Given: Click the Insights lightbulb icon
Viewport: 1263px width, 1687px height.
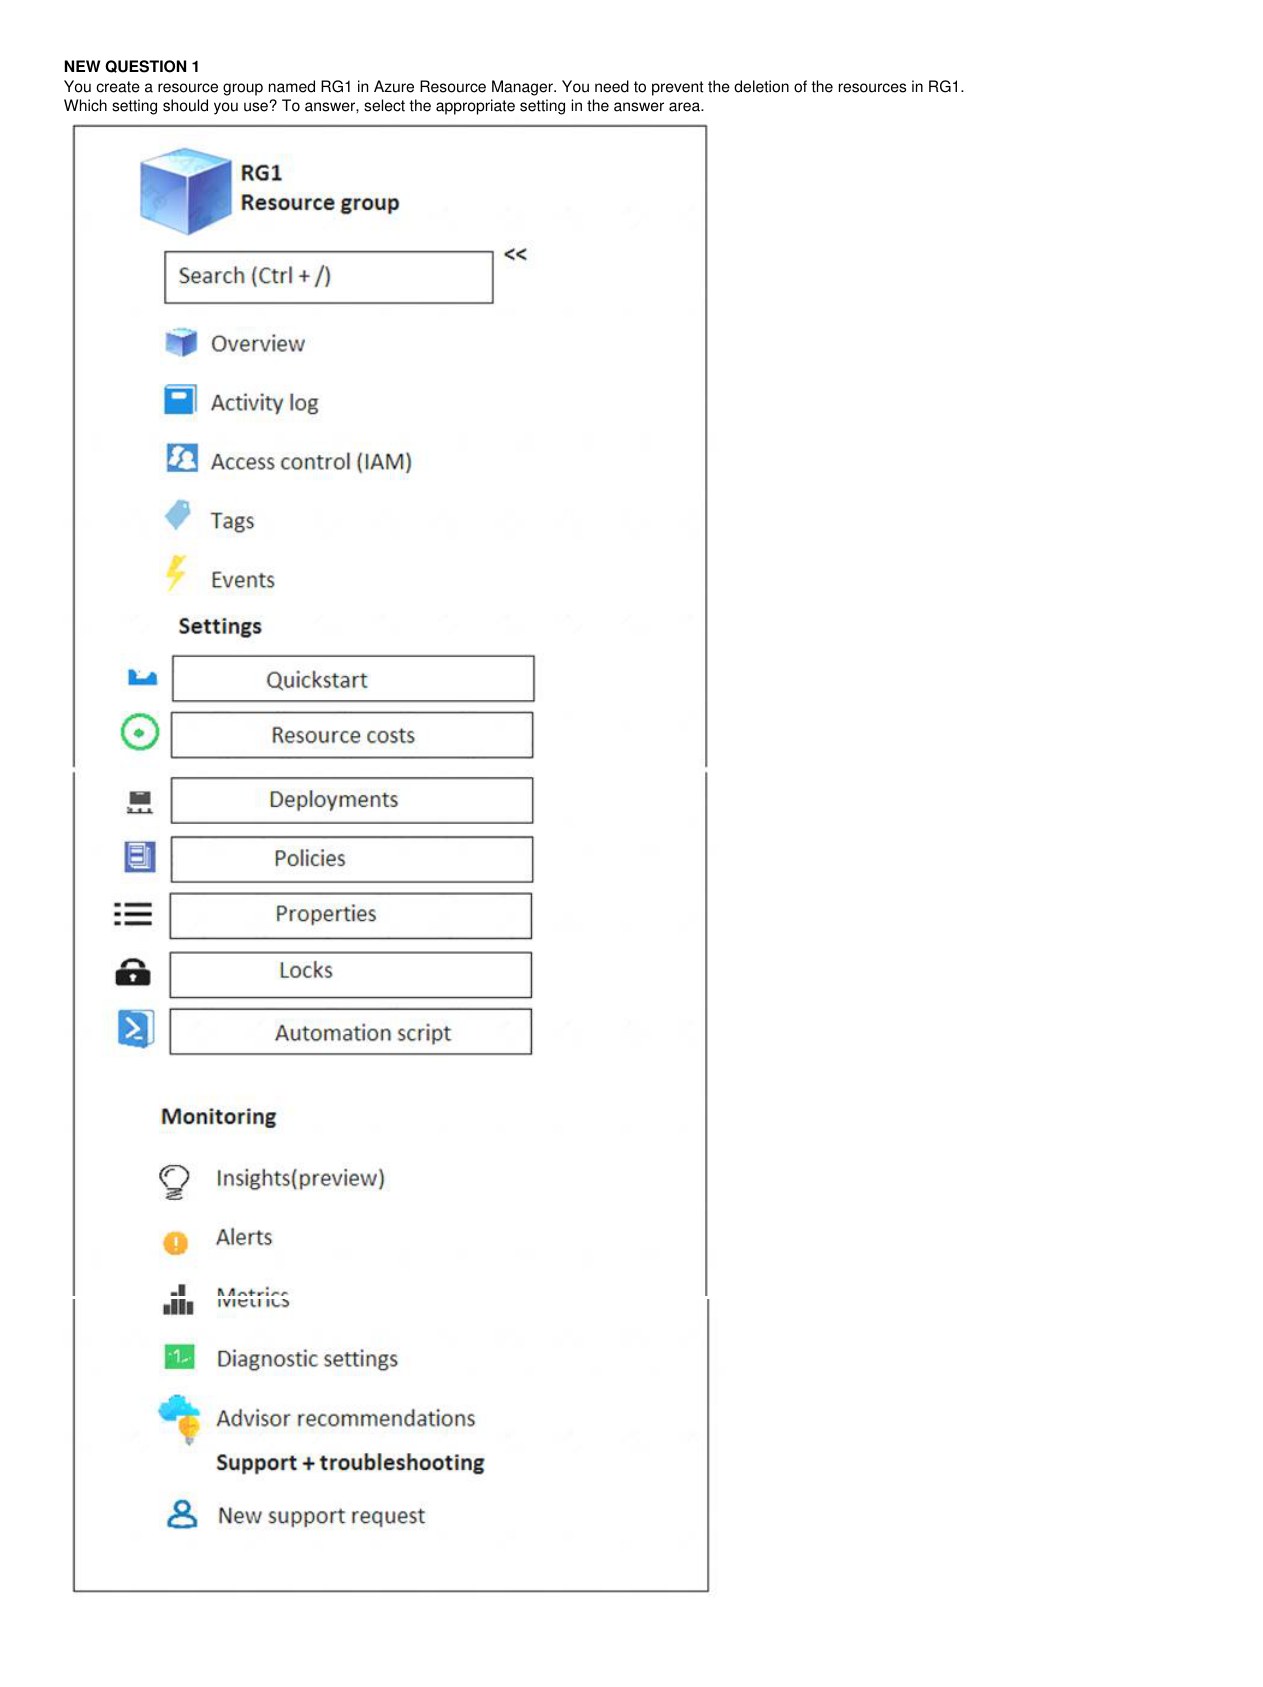Looking at the screenshot, I should coord(174,1181).
